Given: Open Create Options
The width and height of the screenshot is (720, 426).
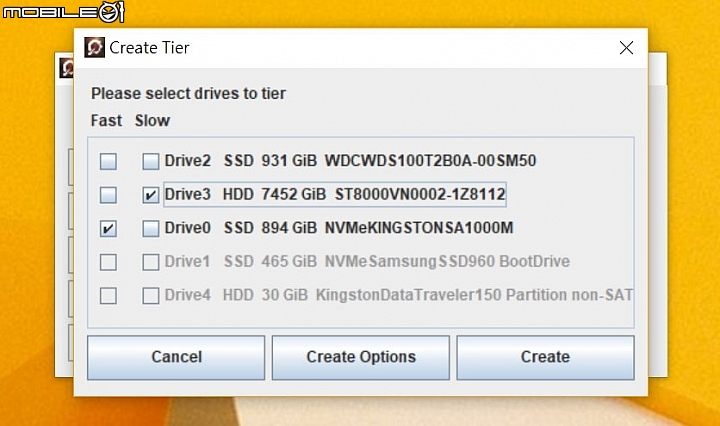Looking at the screenshot, I should coord(361,357).
